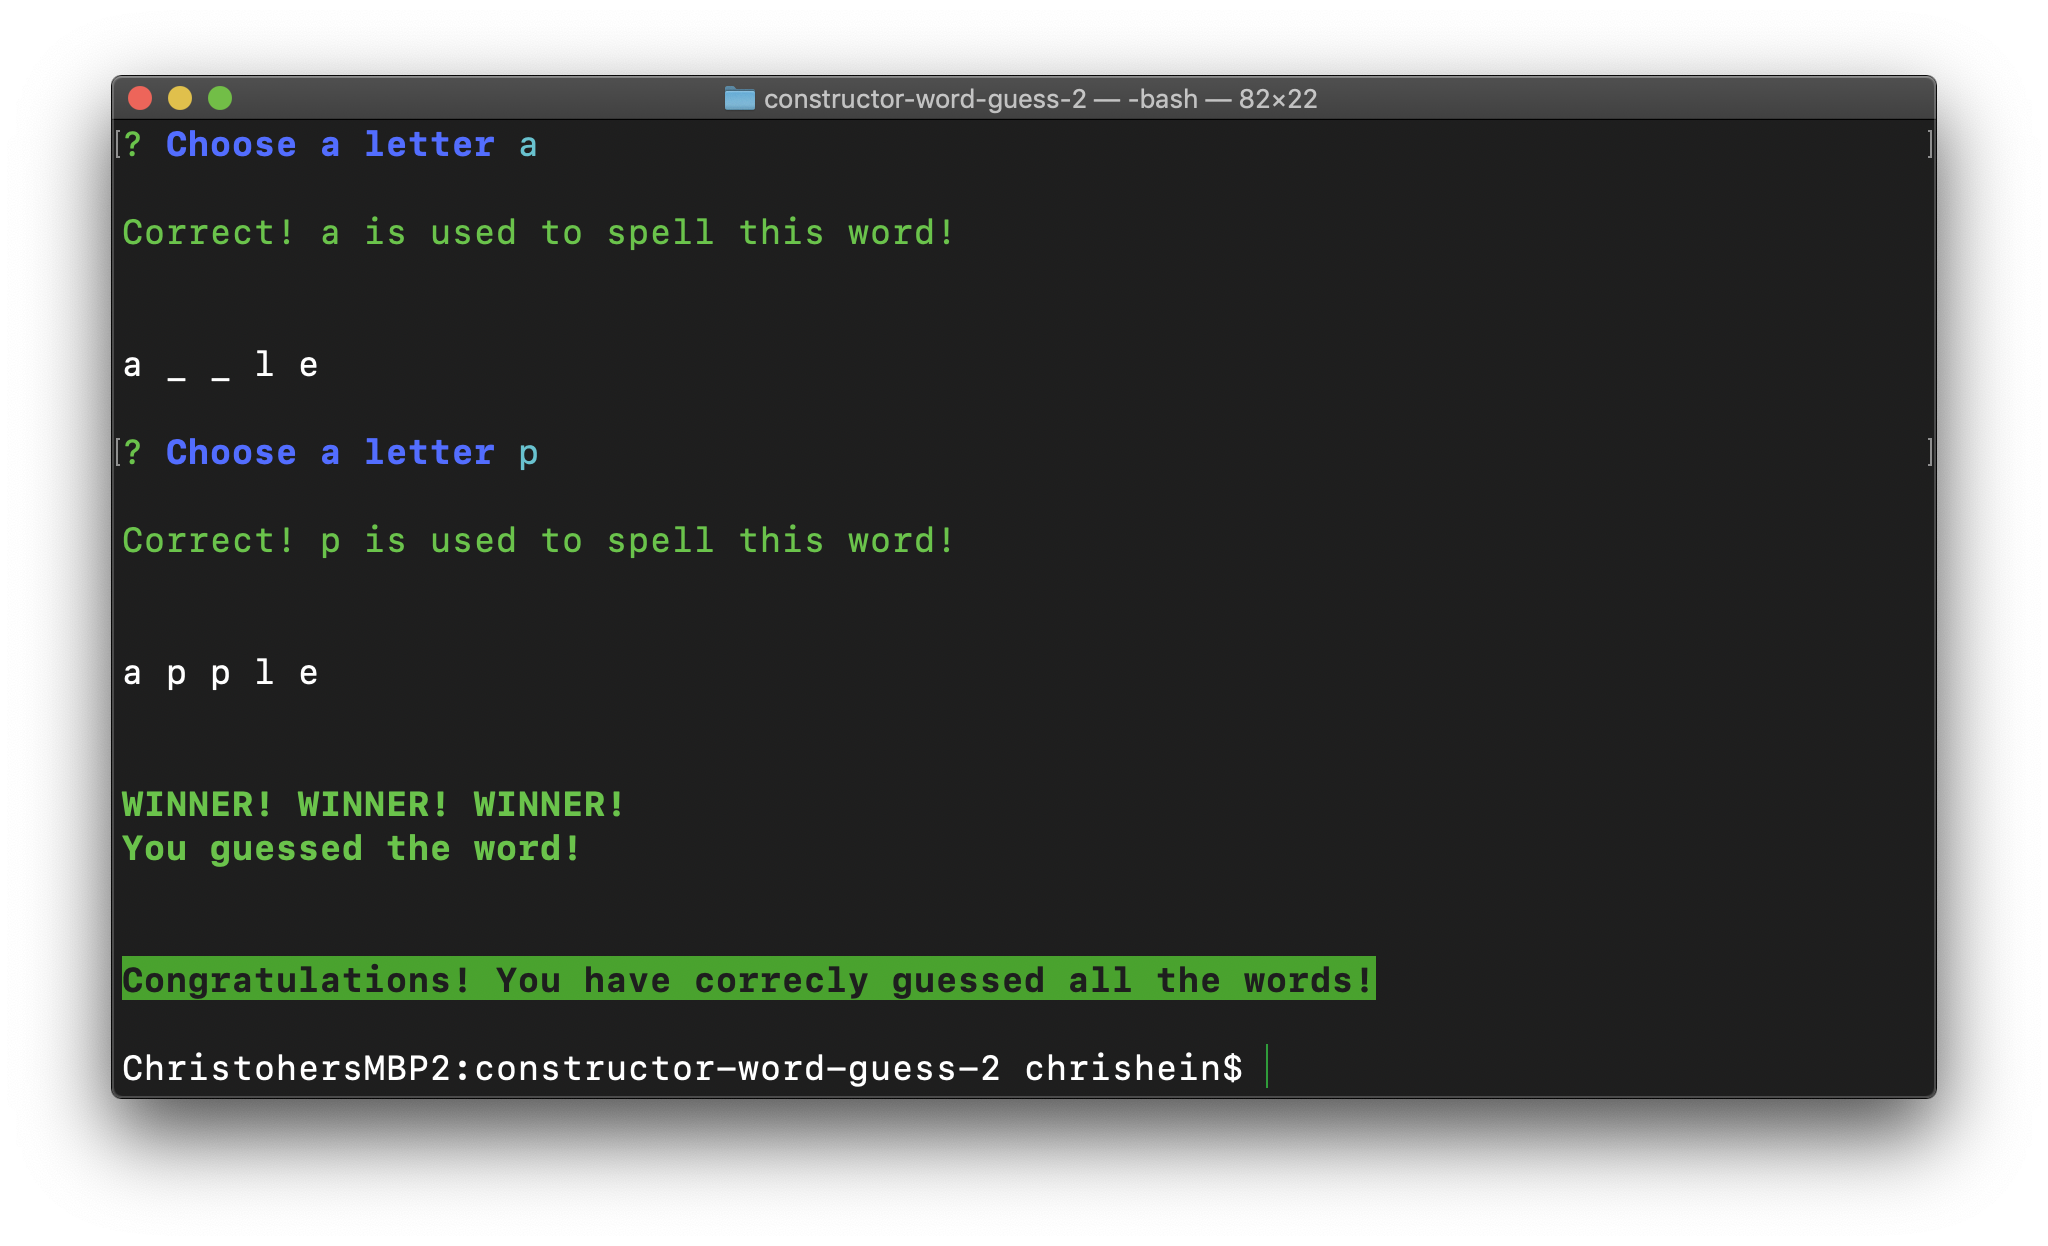The image size is (2048, 1246).
Task: Click the typed letter a after first prompt
Action: point(528,146)
